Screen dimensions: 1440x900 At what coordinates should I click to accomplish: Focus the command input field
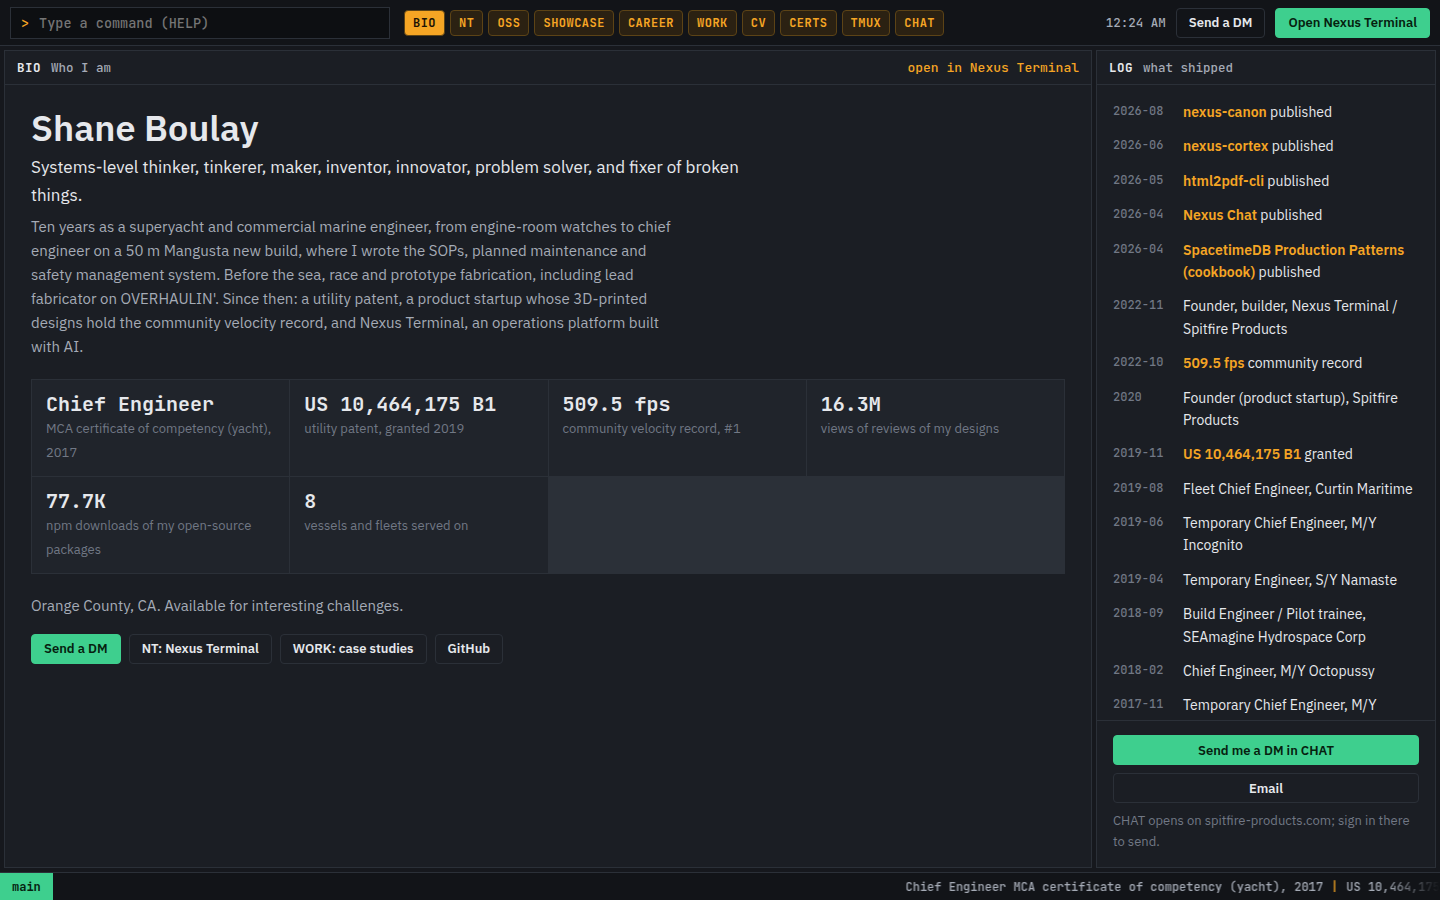(x=200, y=23)
